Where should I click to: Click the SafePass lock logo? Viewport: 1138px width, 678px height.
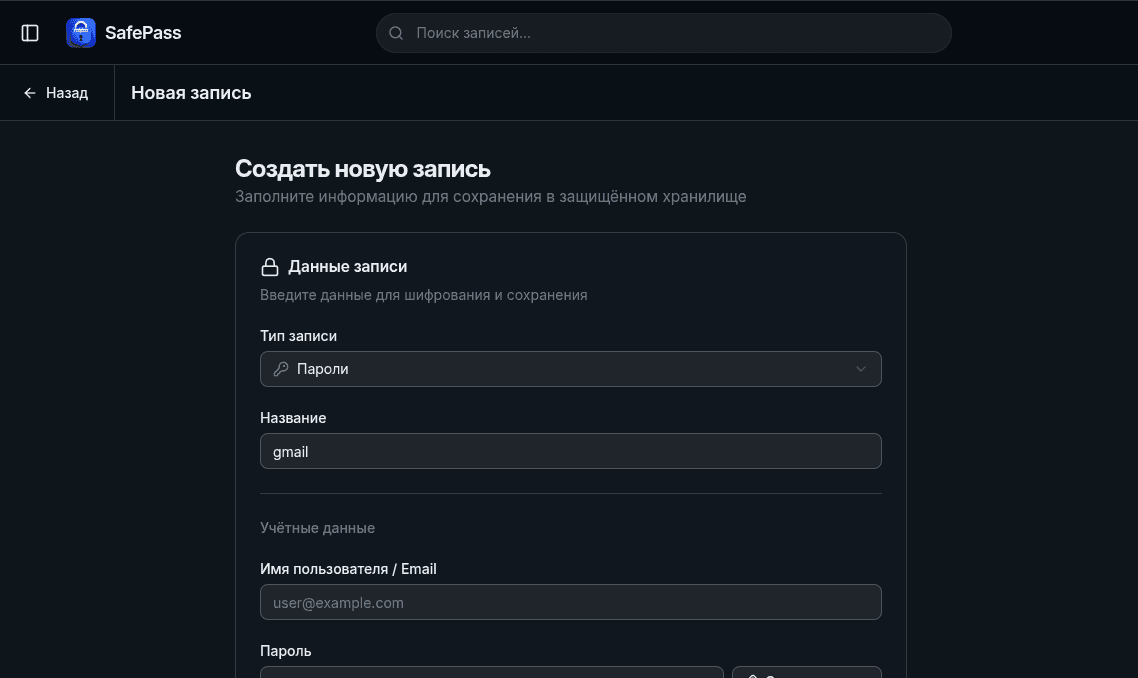(81, 33)
